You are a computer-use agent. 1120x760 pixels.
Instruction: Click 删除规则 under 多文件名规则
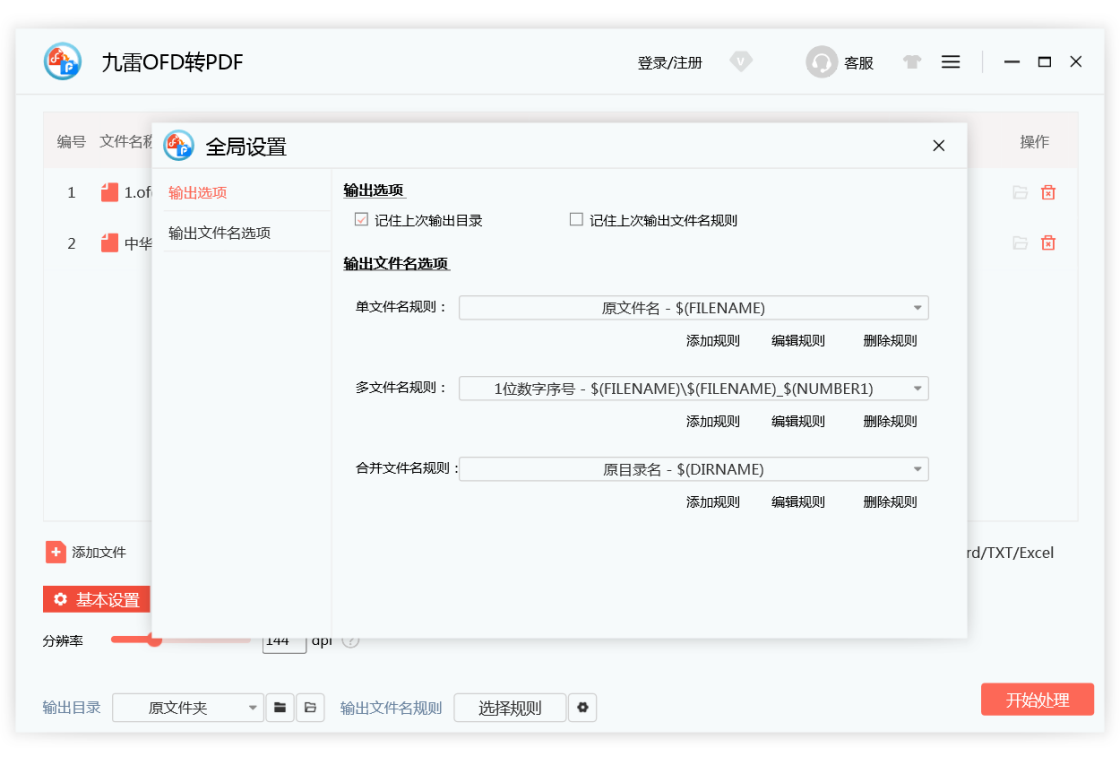click(x=890, y=421)
